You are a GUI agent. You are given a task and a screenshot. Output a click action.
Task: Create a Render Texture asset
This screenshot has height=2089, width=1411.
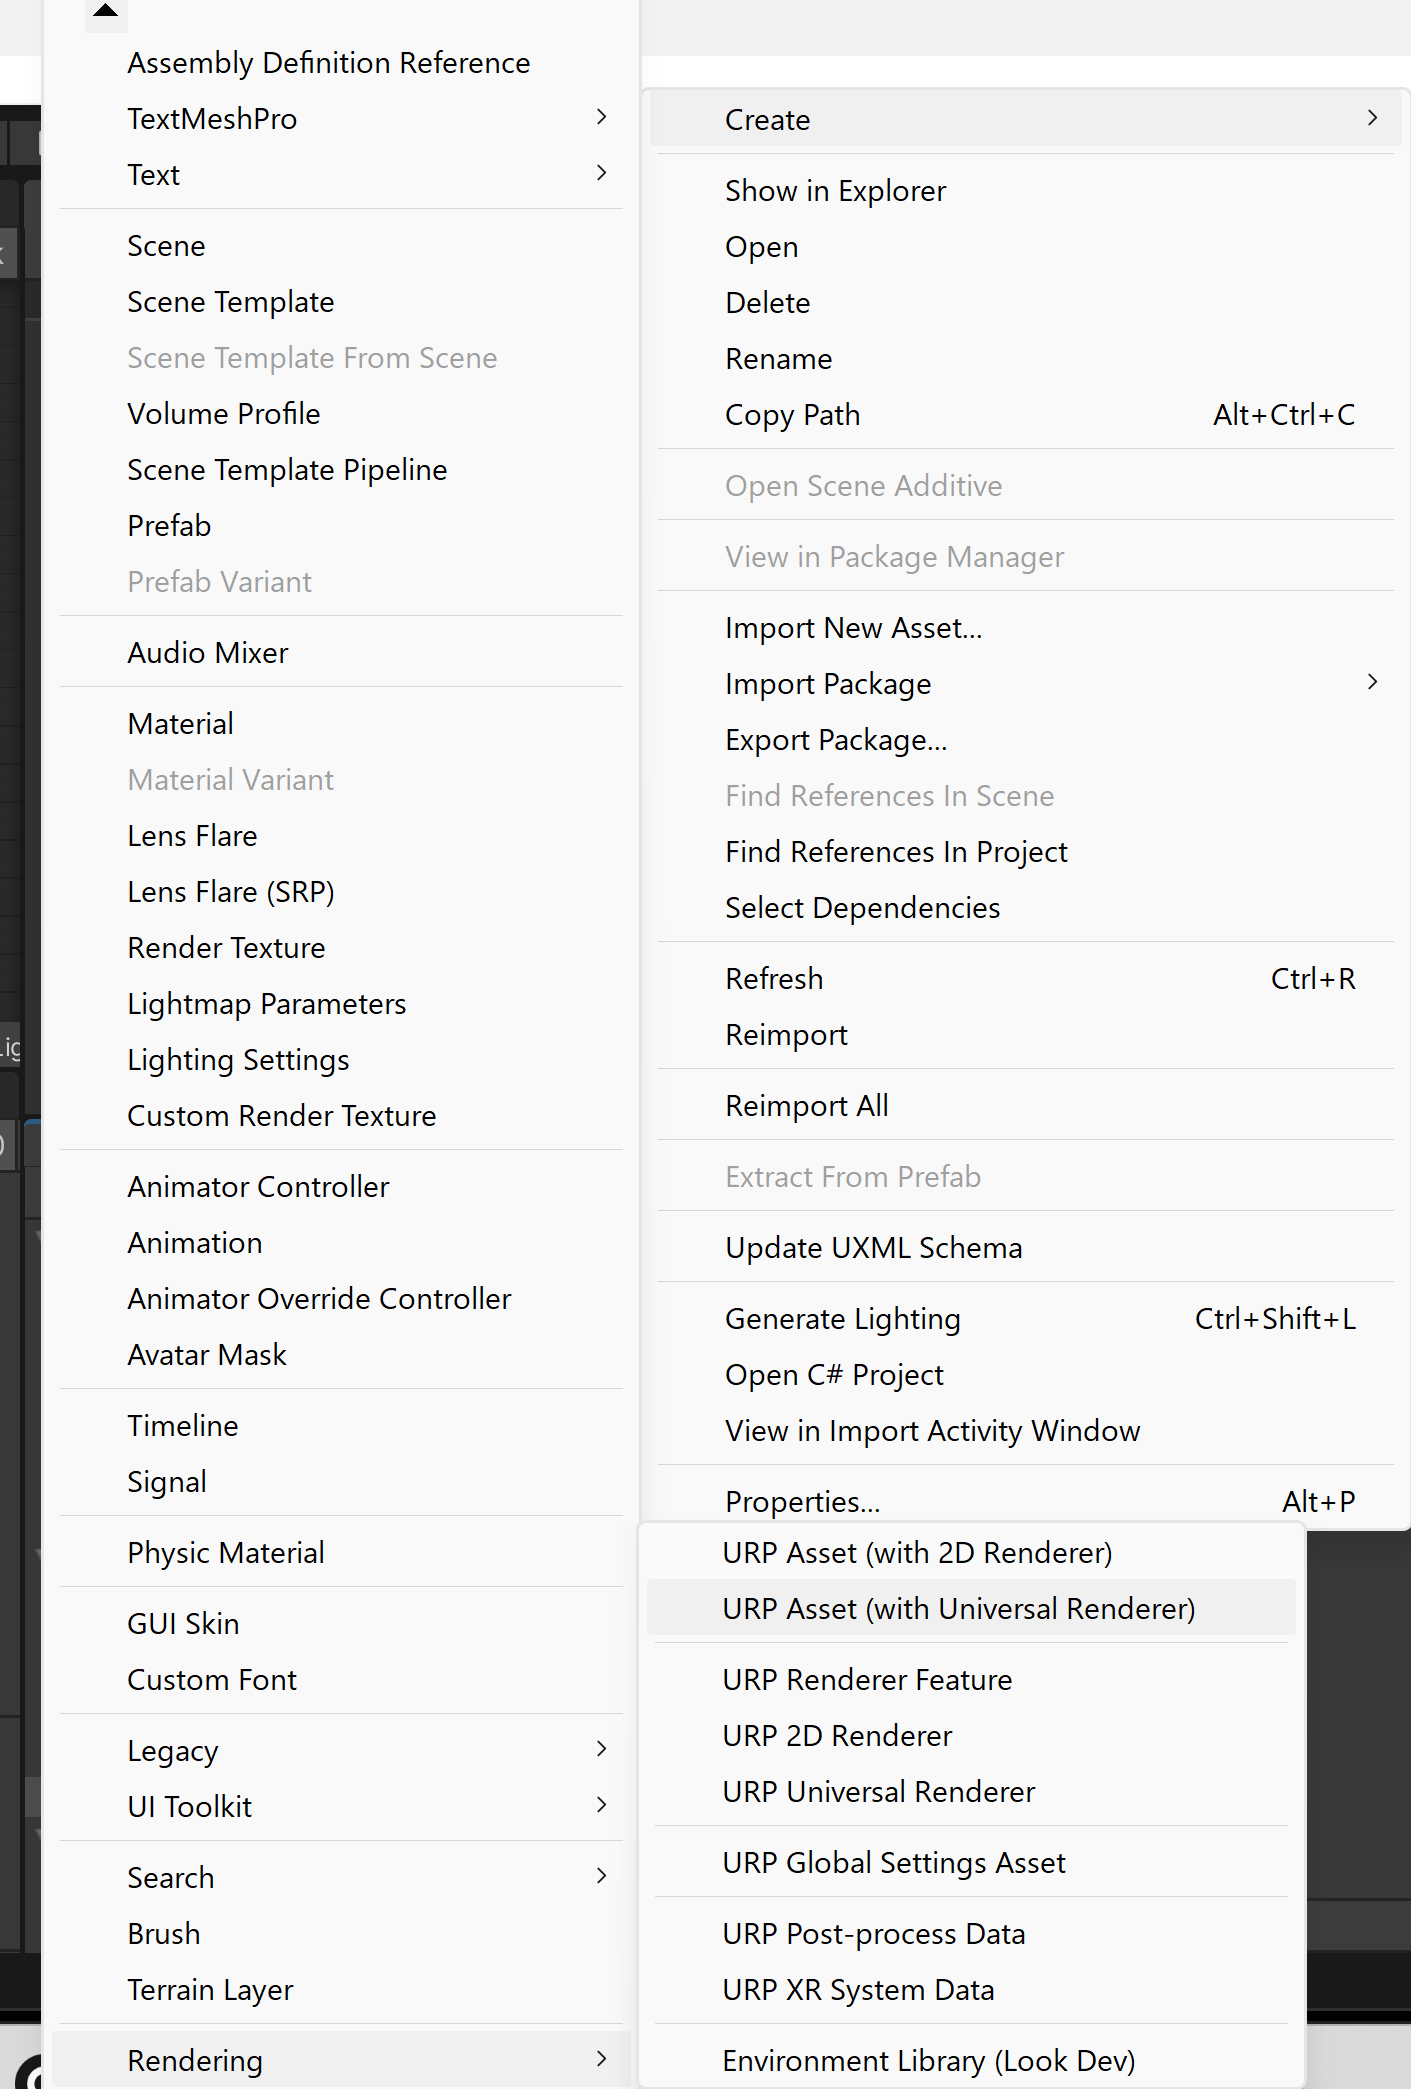click(x=226, y=948)
